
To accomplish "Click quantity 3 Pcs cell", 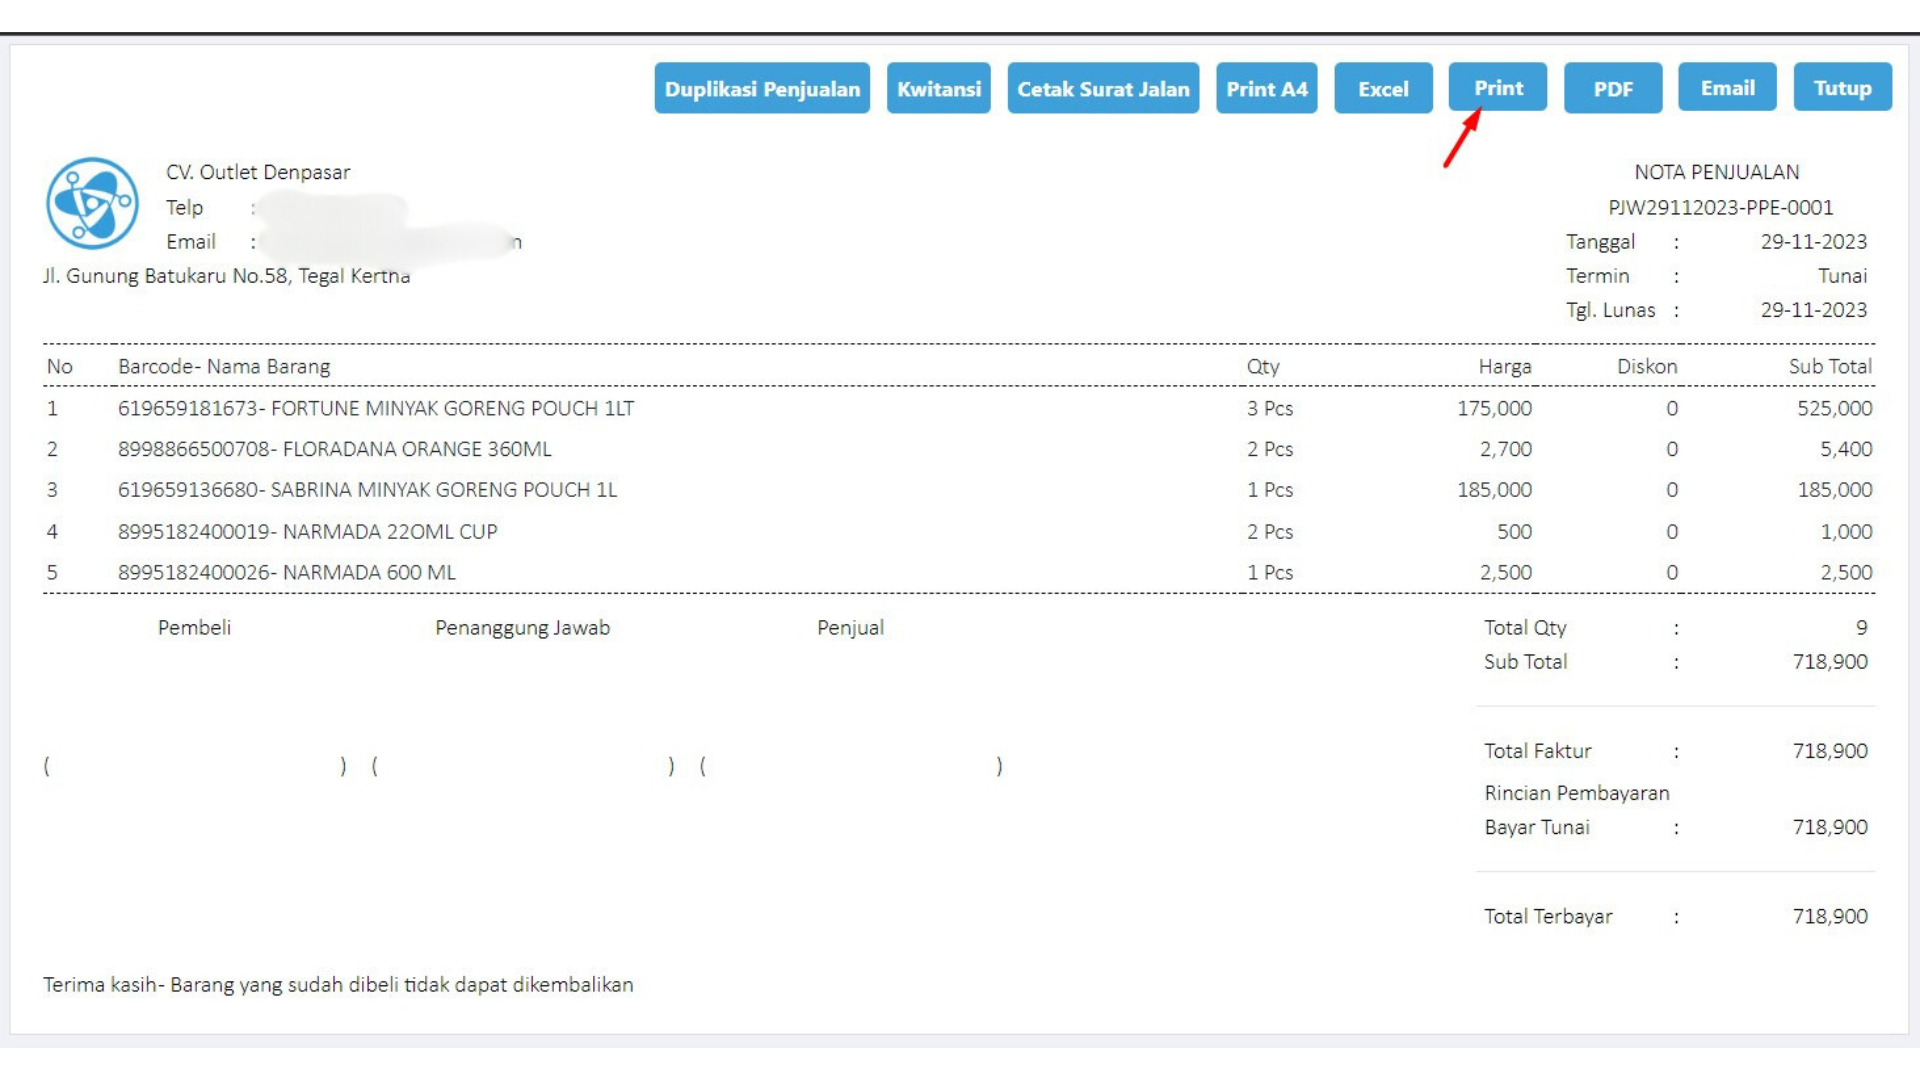I will click(1270, 408).
